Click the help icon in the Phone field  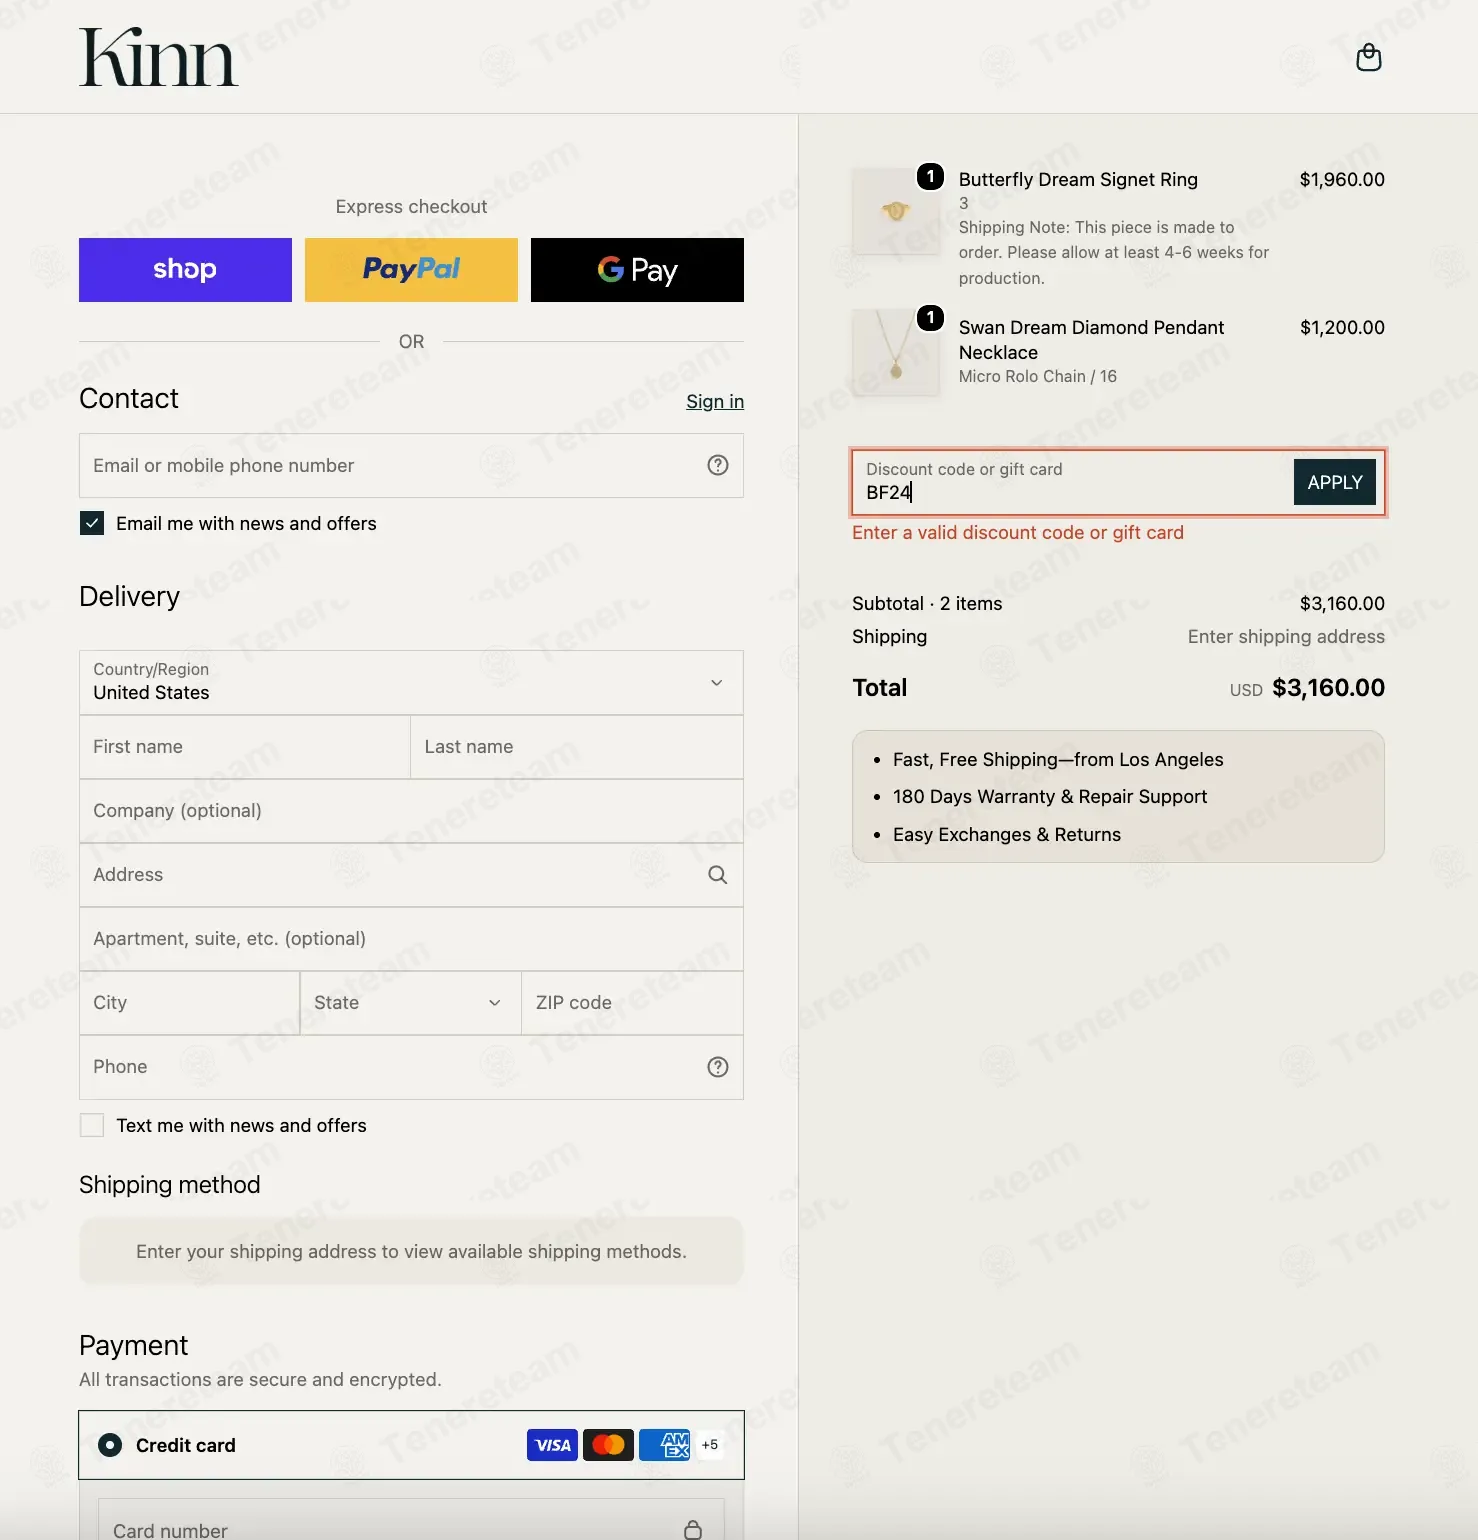[718, 1067]
